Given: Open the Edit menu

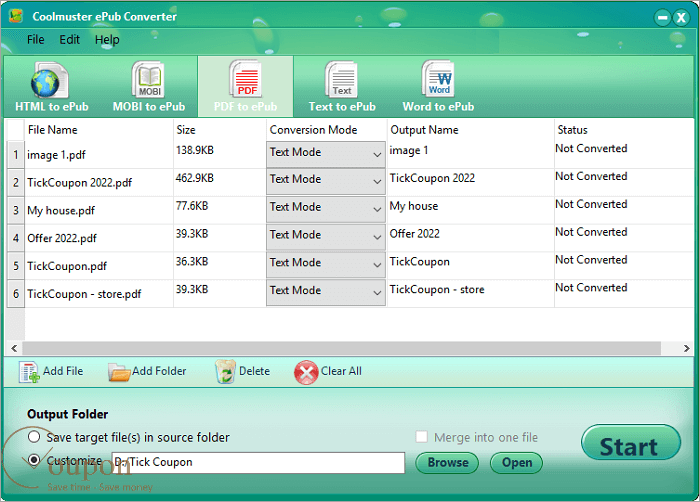Looking at the screenshot, I should (70, 40).
